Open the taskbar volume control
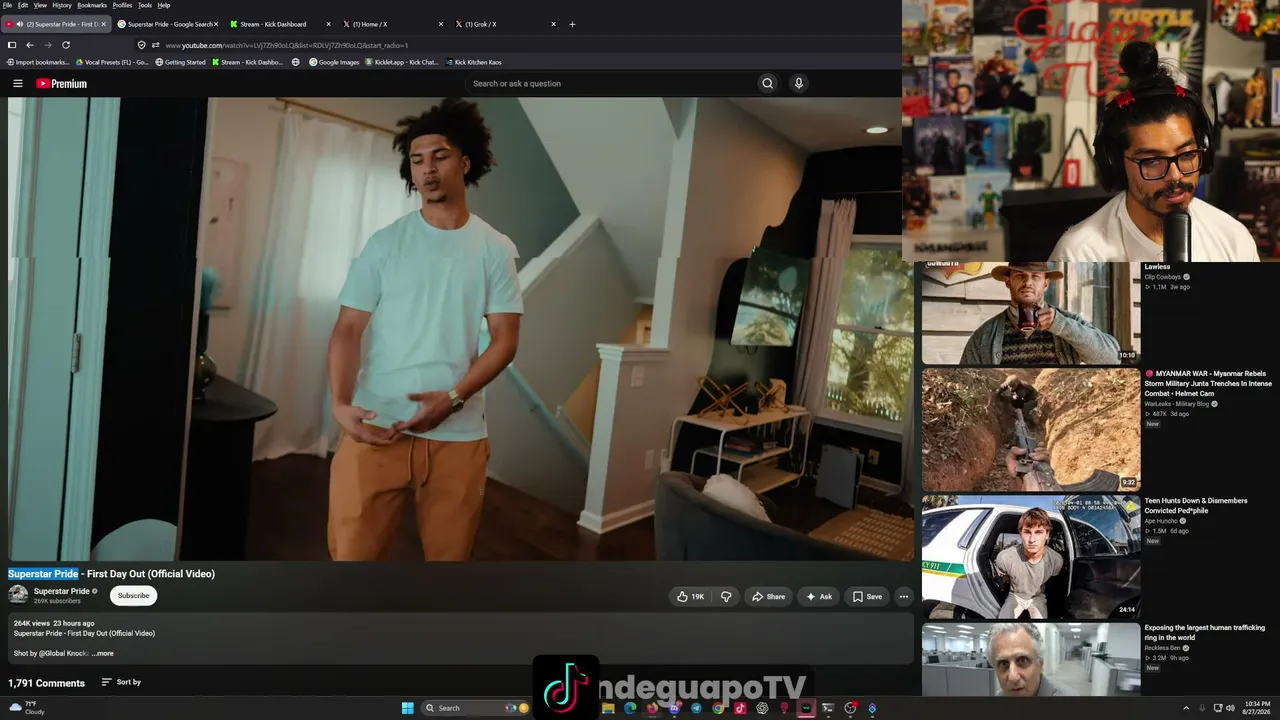This screenshot has height=720, width=1280. point(1230,708)
